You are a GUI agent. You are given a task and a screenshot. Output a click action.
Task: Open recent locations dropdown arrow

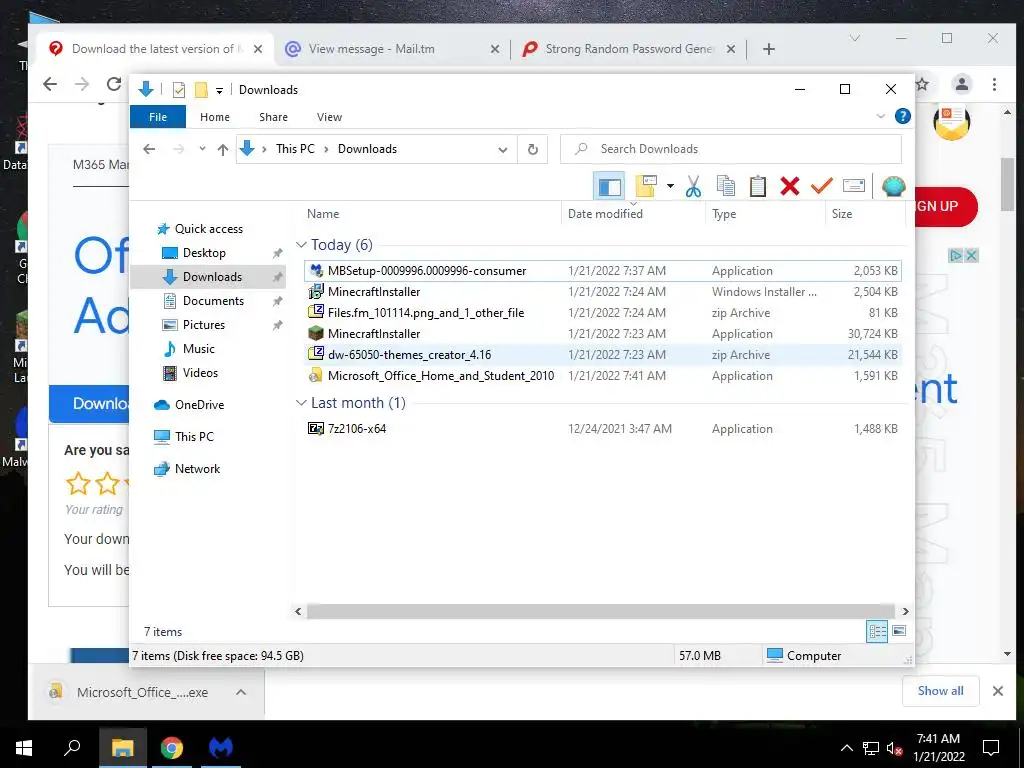(x=202, y=149)
